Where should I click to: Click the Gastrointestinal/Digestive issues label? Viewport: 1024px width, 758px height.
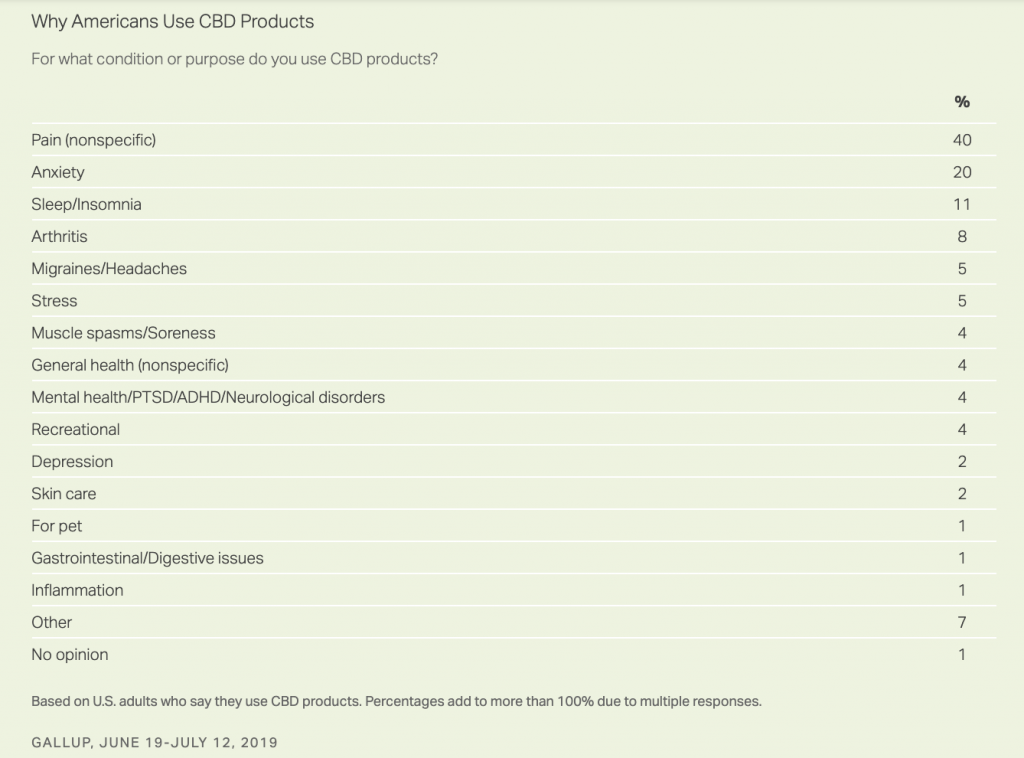click(148, 558)
